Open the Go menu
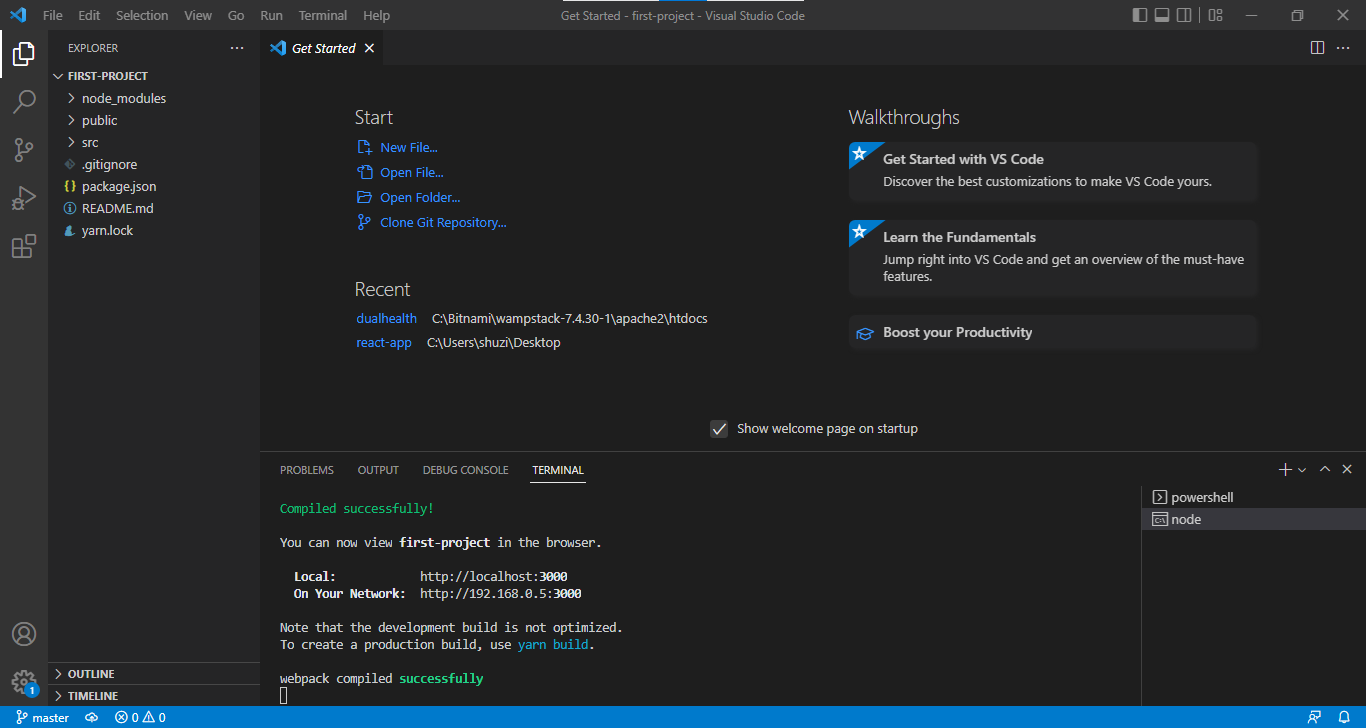The width and height of the screenshot is (1366, 728). point(236,15)
